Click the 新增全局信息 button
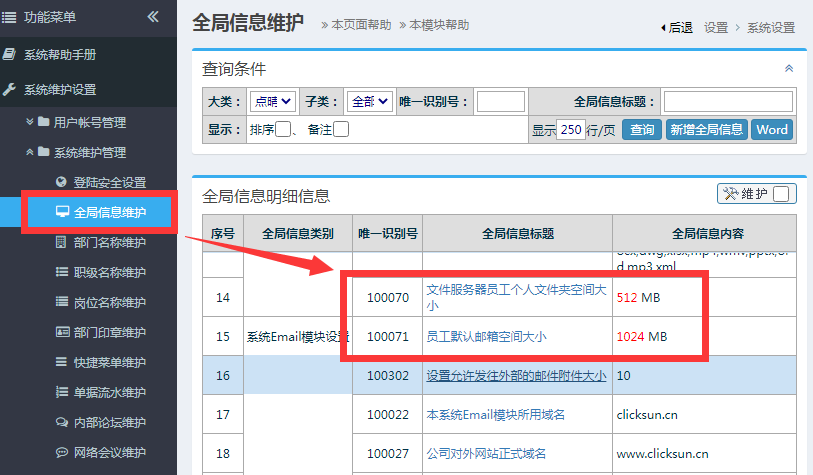Image resolution: width=813 pixels, height=475 pixels. (706, 130)
